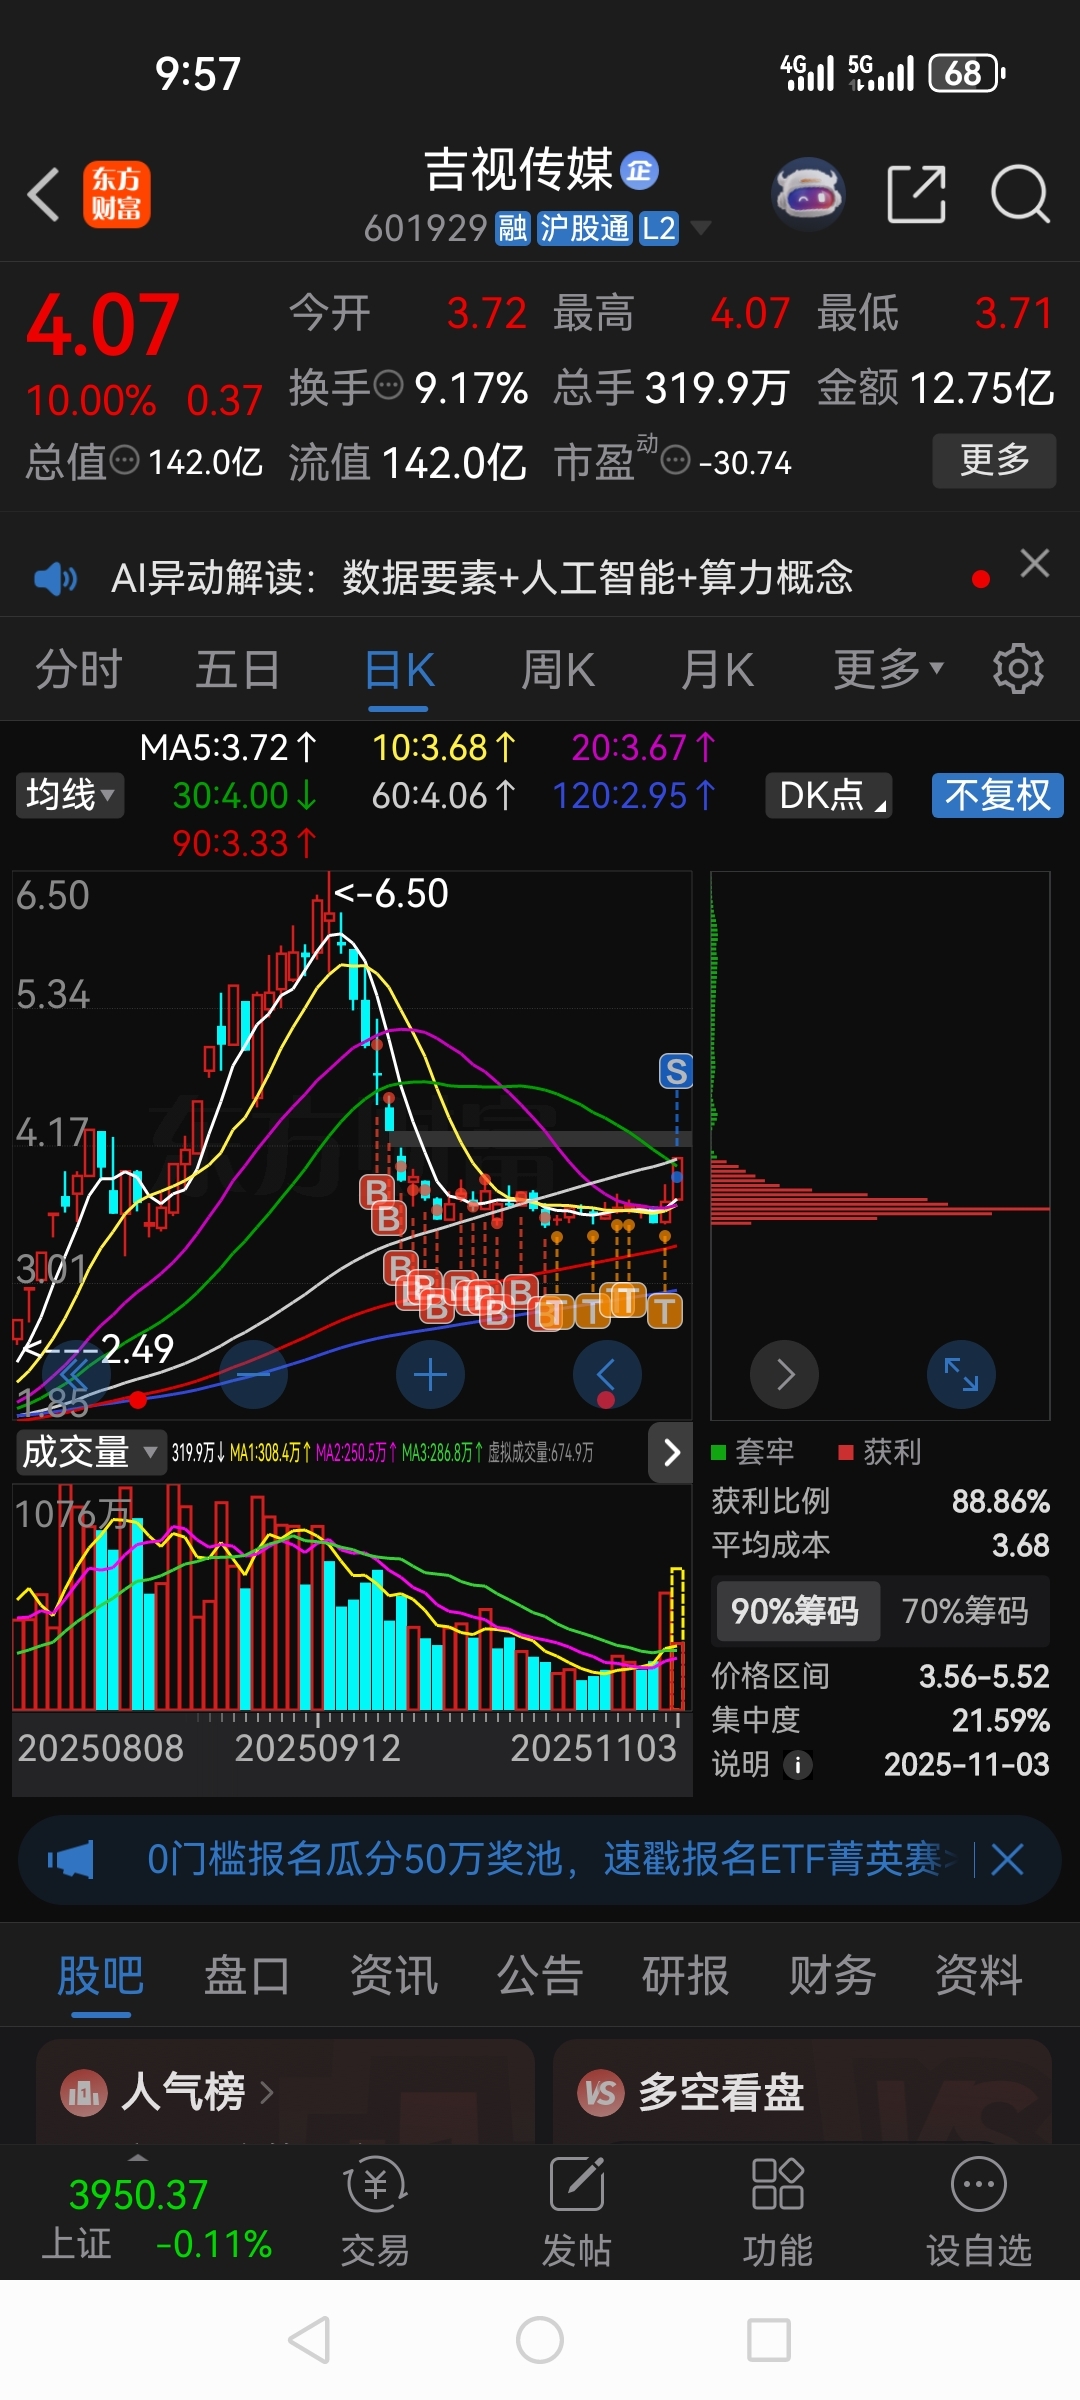Switch to 五日 chart tab

pyautogui.click(x=238, y=669)
